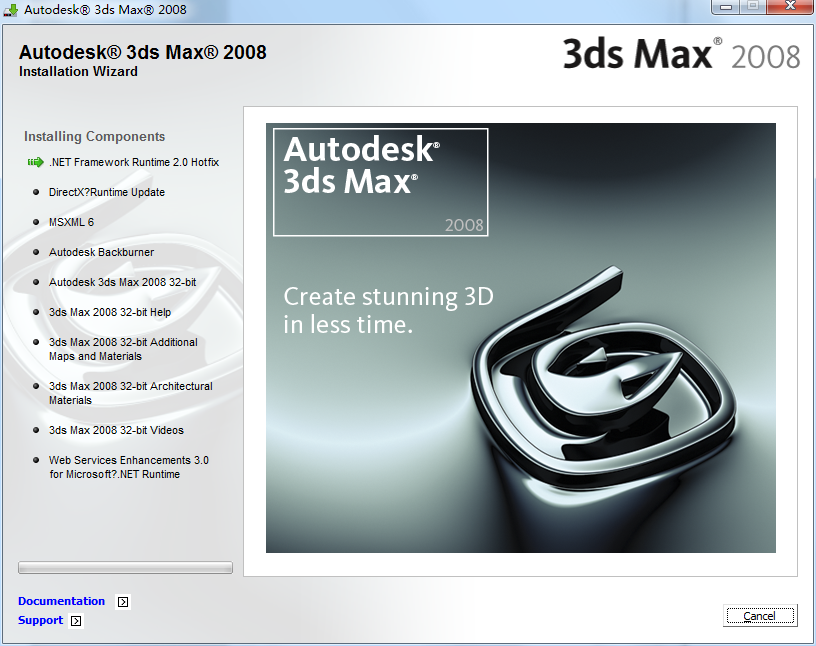Viewport: 816px width, 646px height.
Task: Click the green arrow progress indicator icon
Action: pos(35,162)
